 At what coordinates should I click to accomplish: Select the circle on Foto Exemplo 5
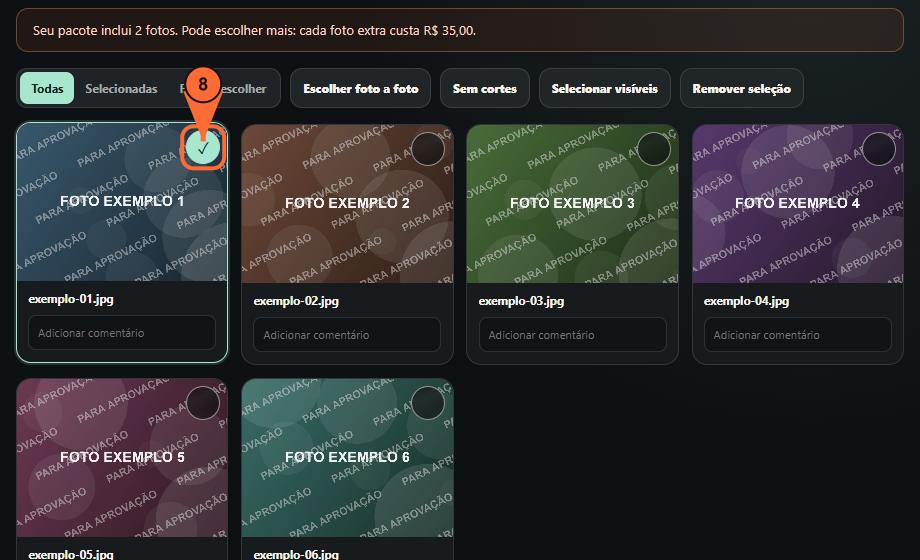coord(203,403)
